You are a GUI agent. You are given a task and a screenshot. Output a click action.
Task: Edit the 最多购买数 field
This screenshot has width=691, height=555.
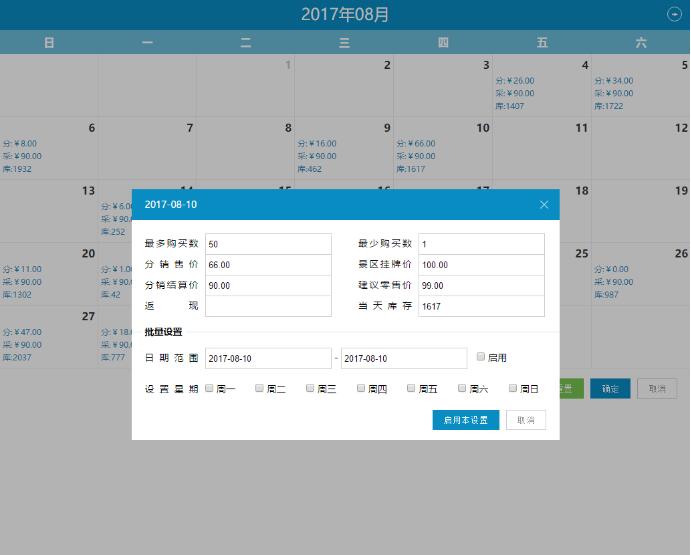click(x=268, y=244)
